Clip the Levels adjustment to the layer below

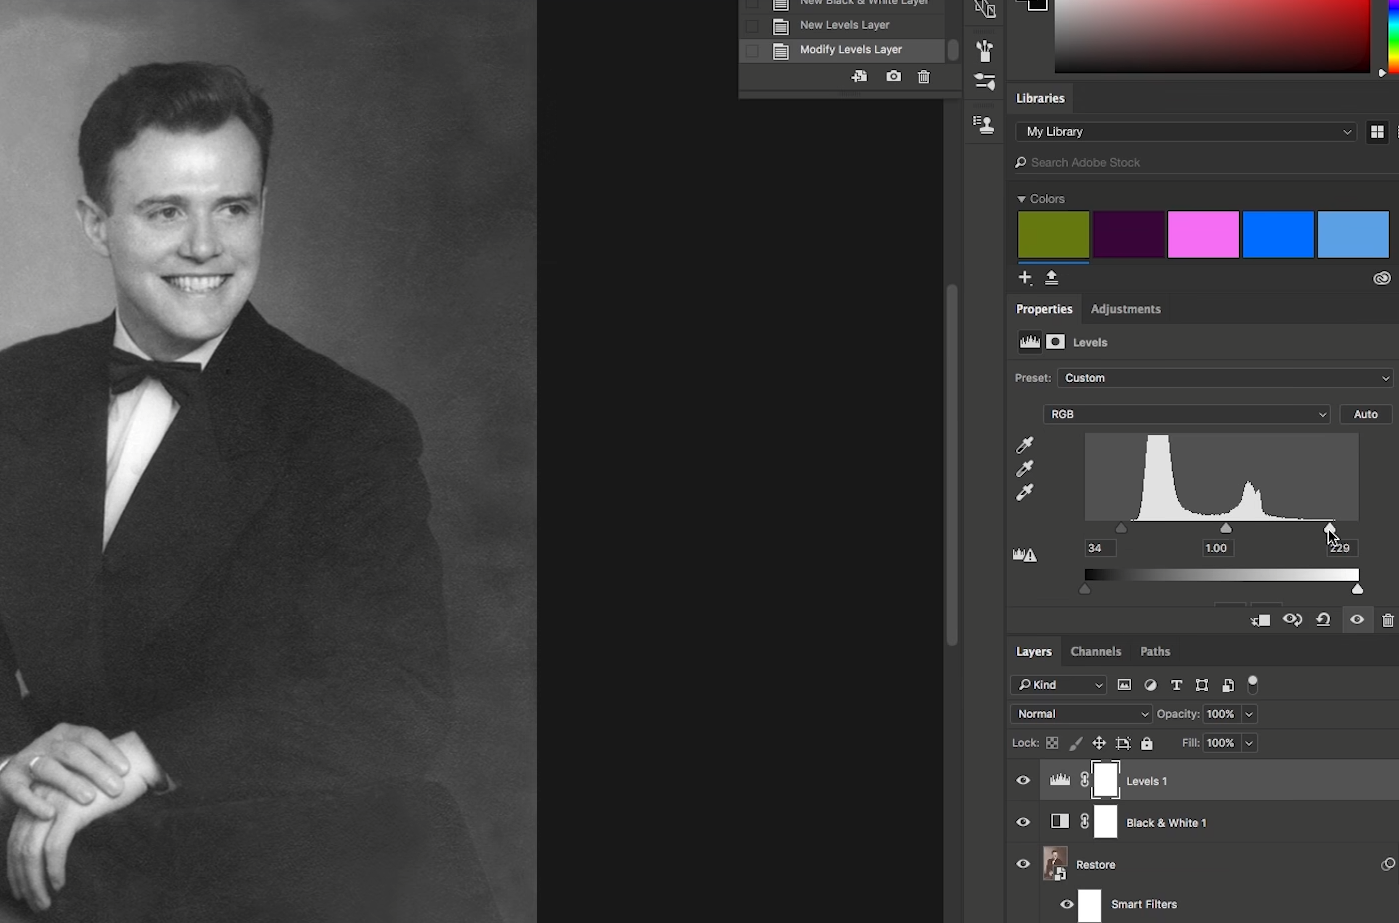1260,620
